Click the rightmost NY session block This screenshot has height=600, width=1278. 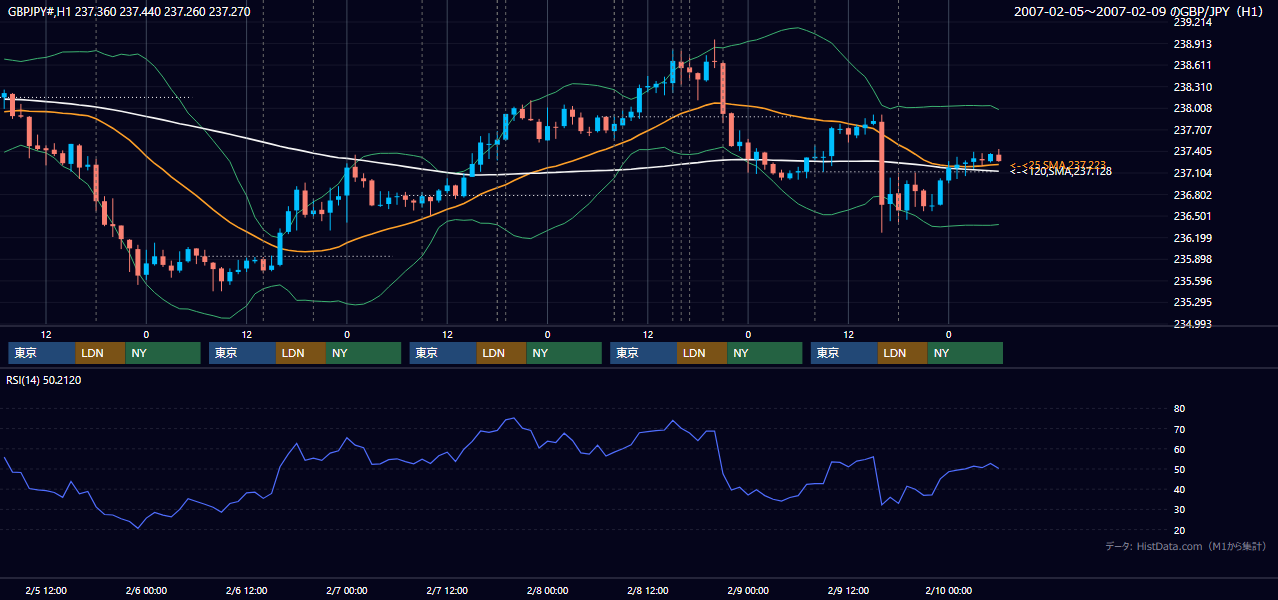(x=965, y=353)
